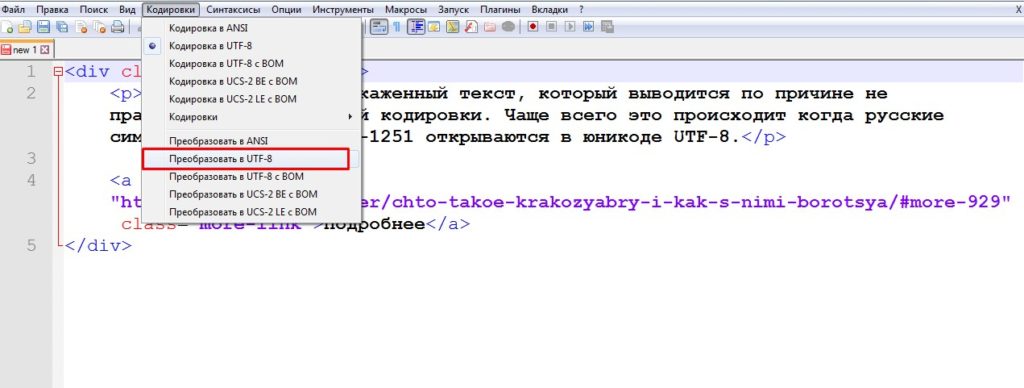The width and height of the screenshot is (1024, 388).
Task: Toggle Show all characters pilcrow icon
Action: 396,27
